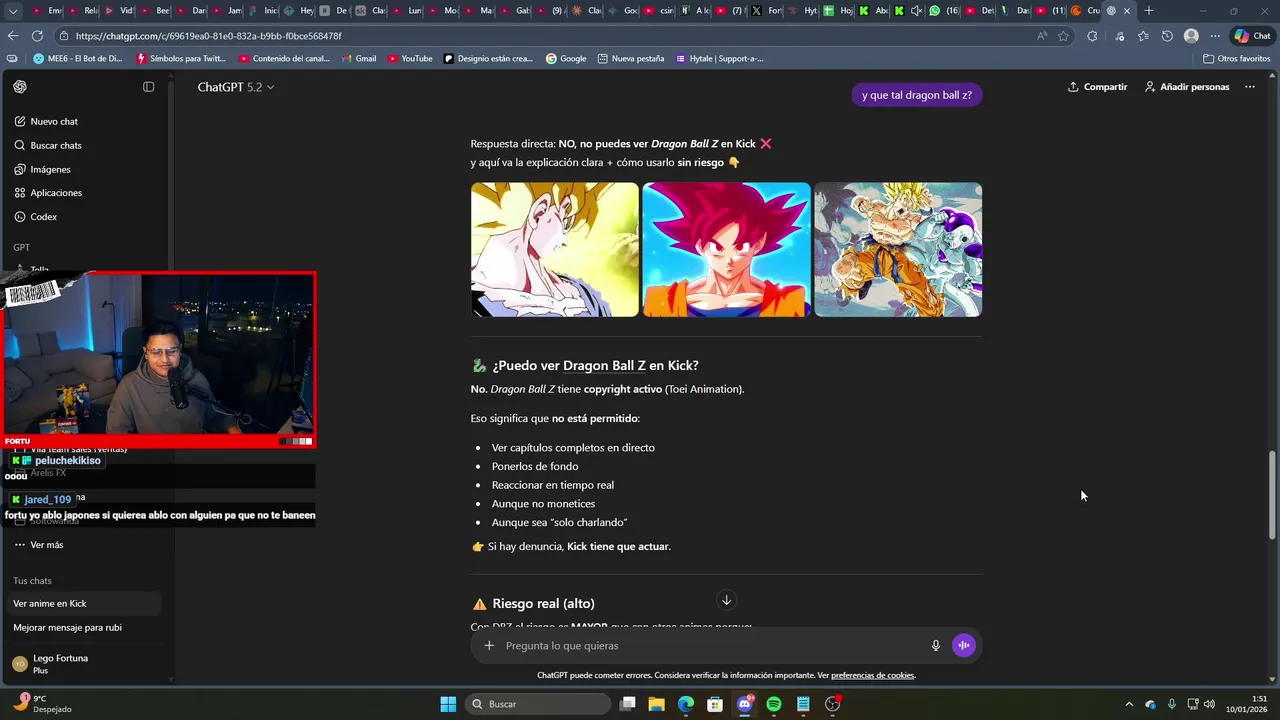Start voice mode with purple button
The image size is (1280, 720).
pyautogui.click(x=964, y=646)
